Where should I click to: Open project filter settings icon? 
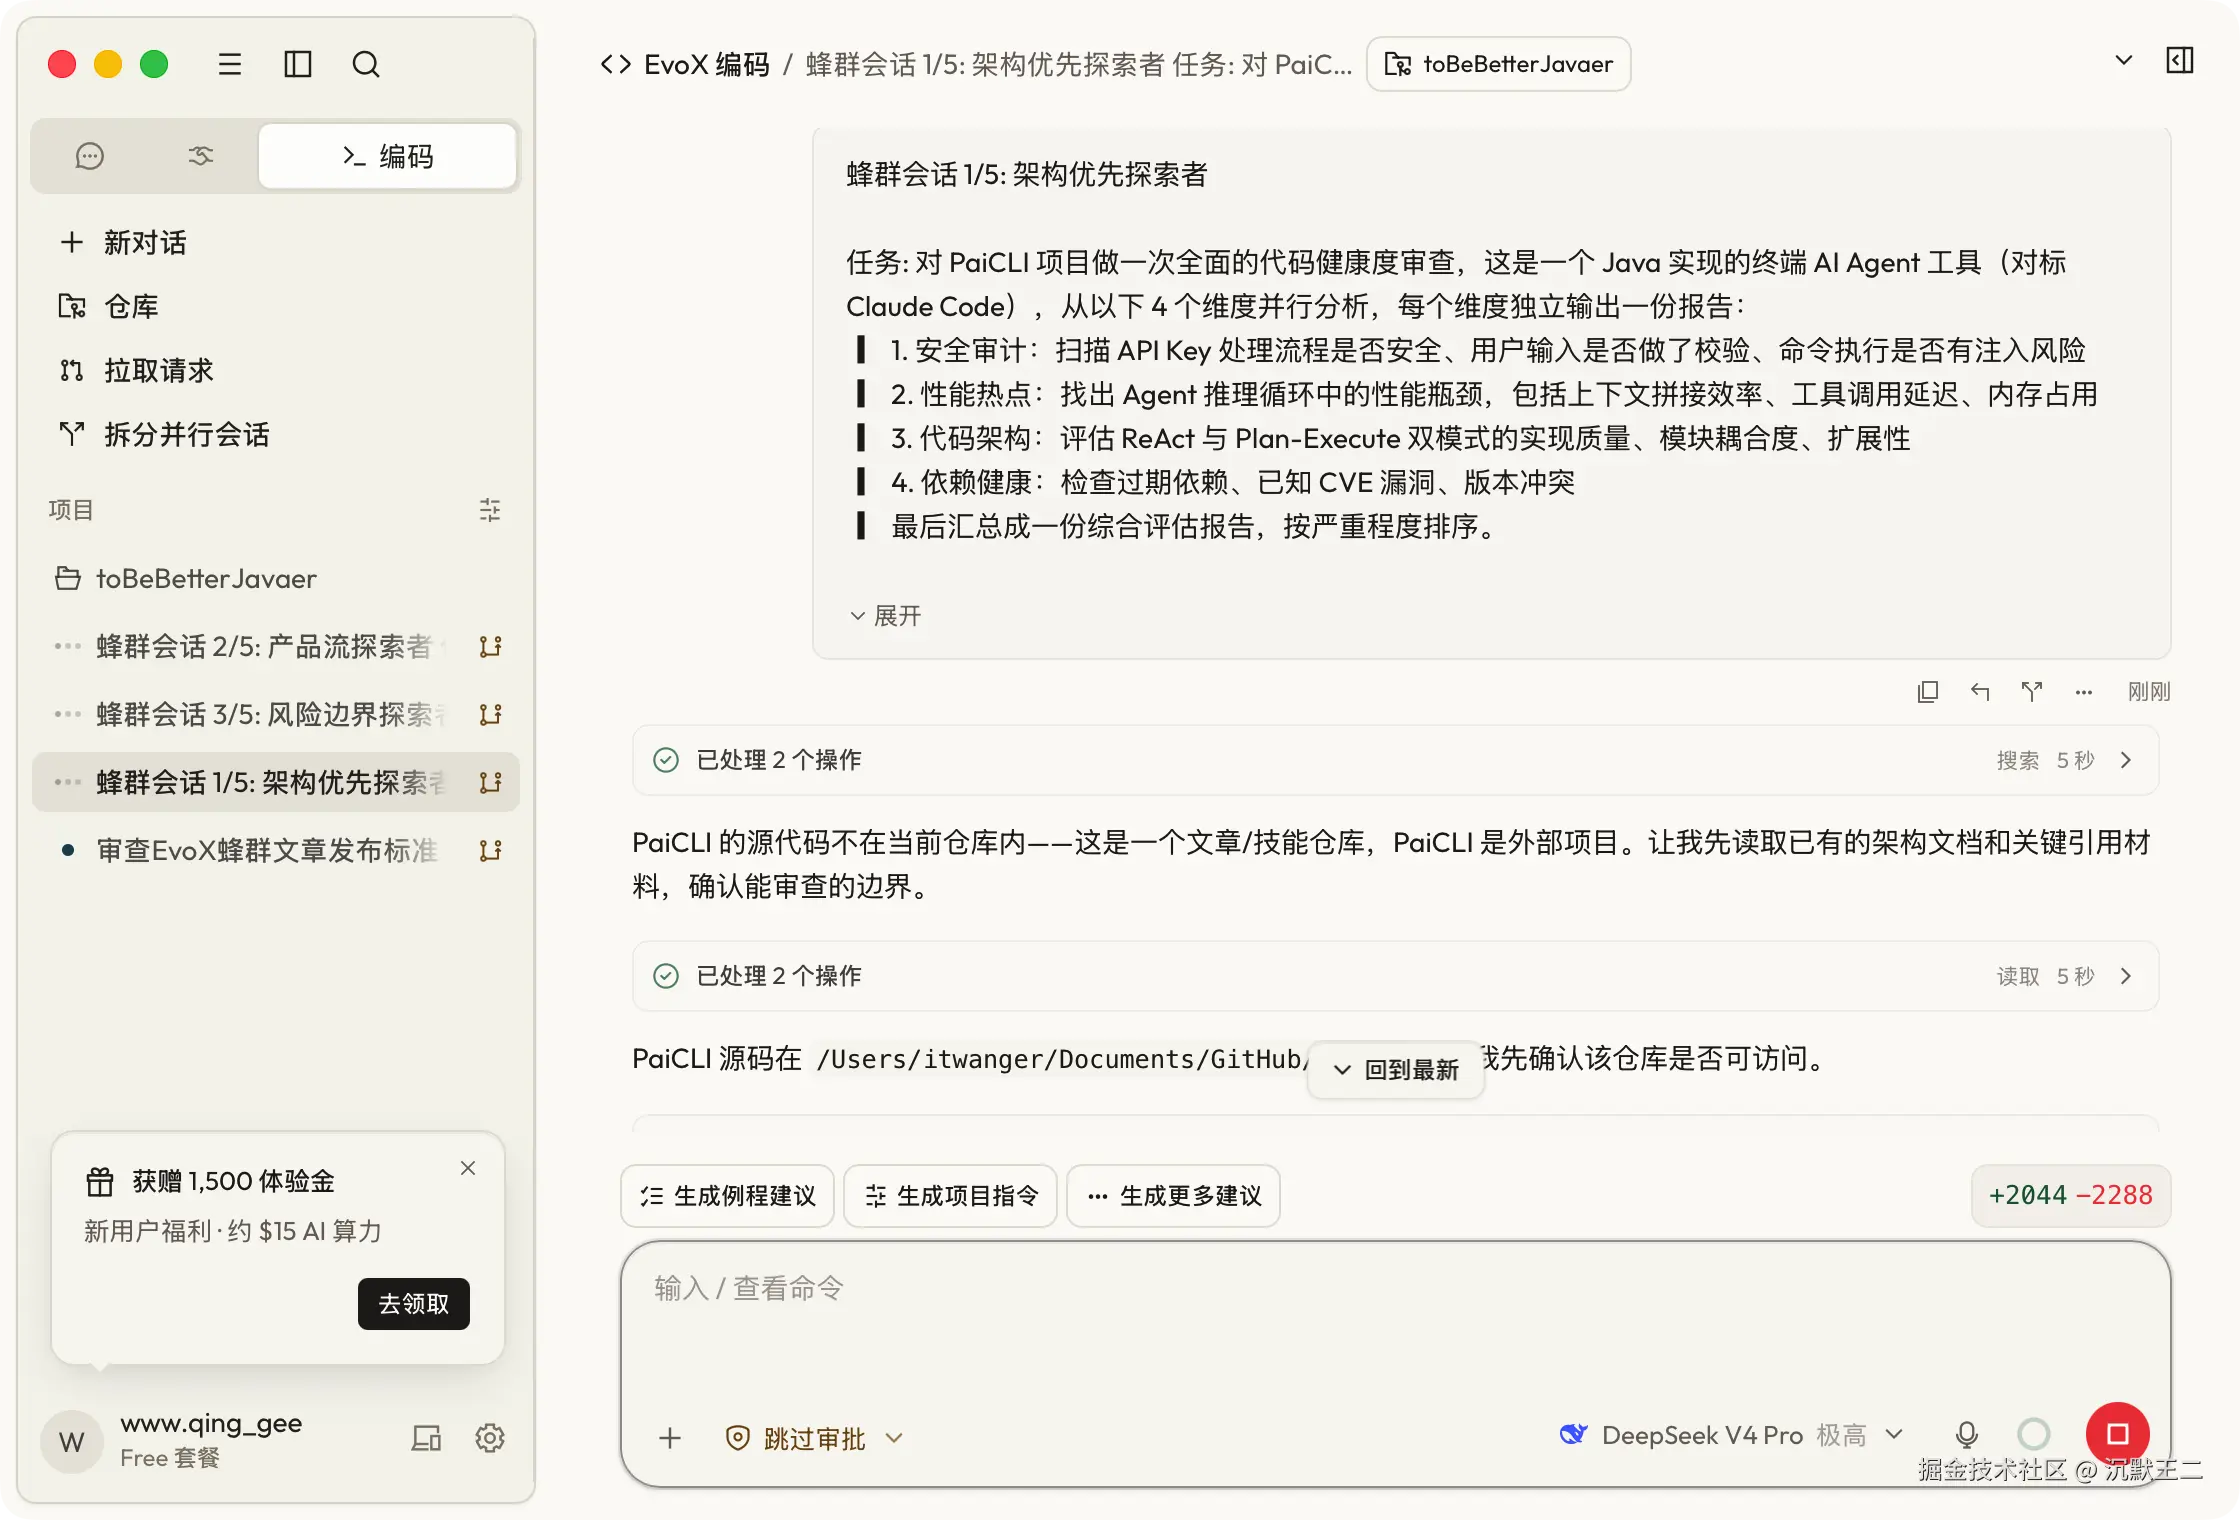490,510
